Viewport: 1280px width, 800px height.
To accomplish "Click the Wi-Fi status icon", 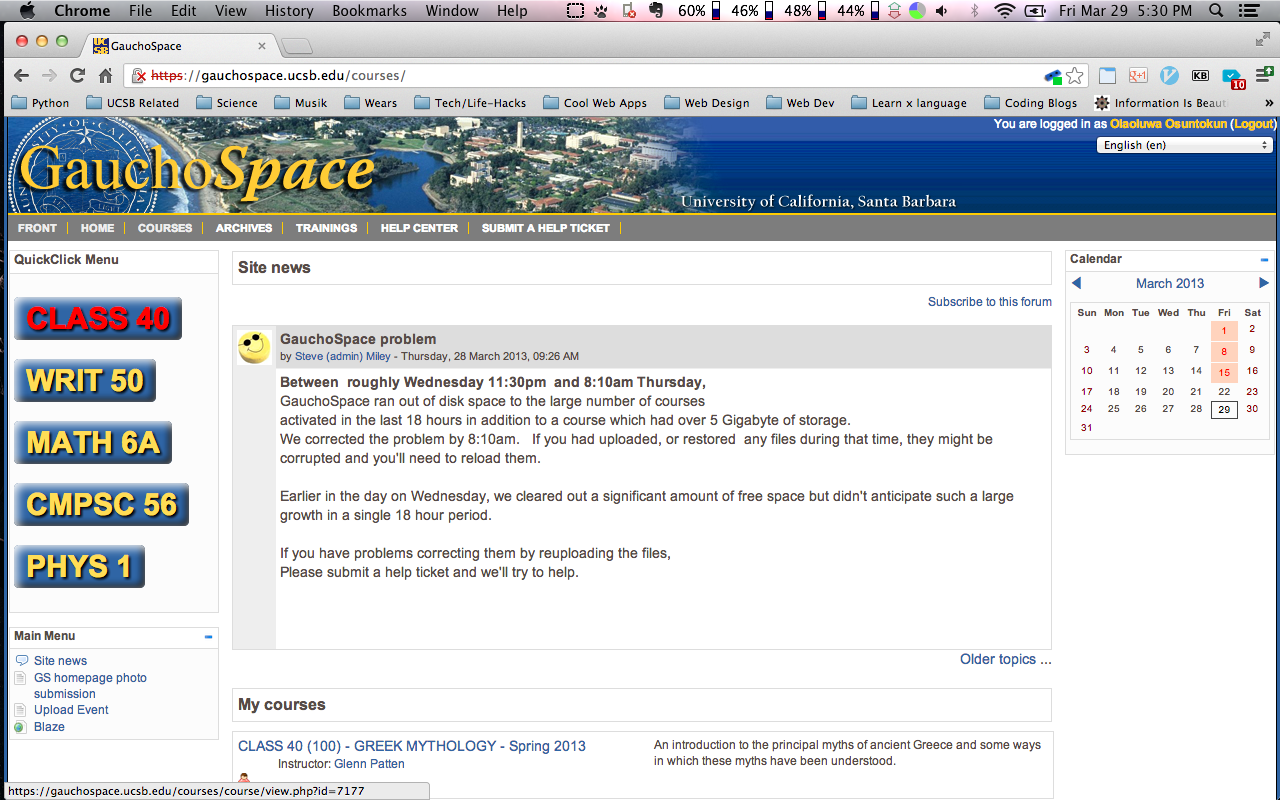I will [1004, 11].
